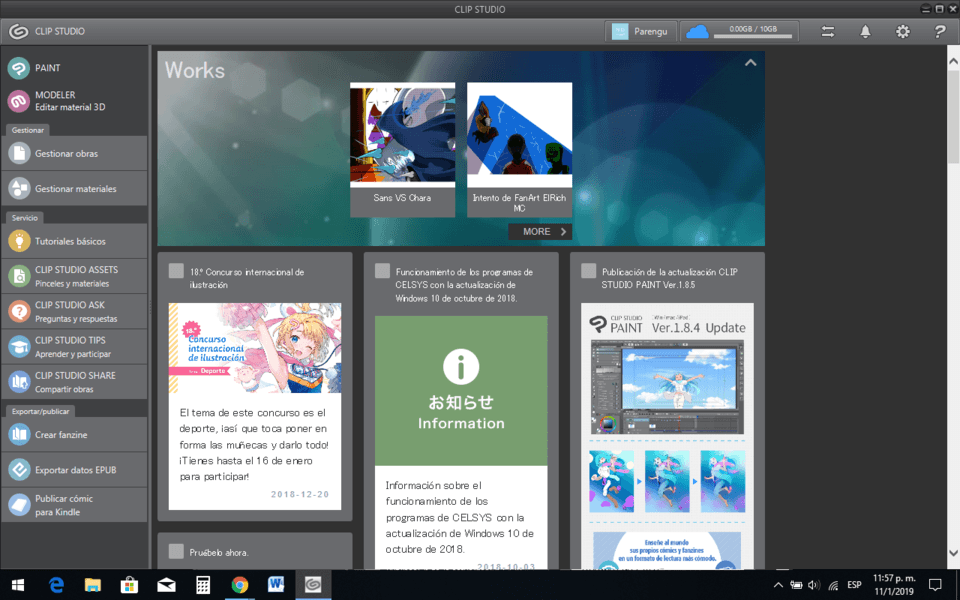Viewport: 960px width, 600px height.
Task: Click text 'Información sobre el funcionamiento'
Action: [x=459, y=517]
